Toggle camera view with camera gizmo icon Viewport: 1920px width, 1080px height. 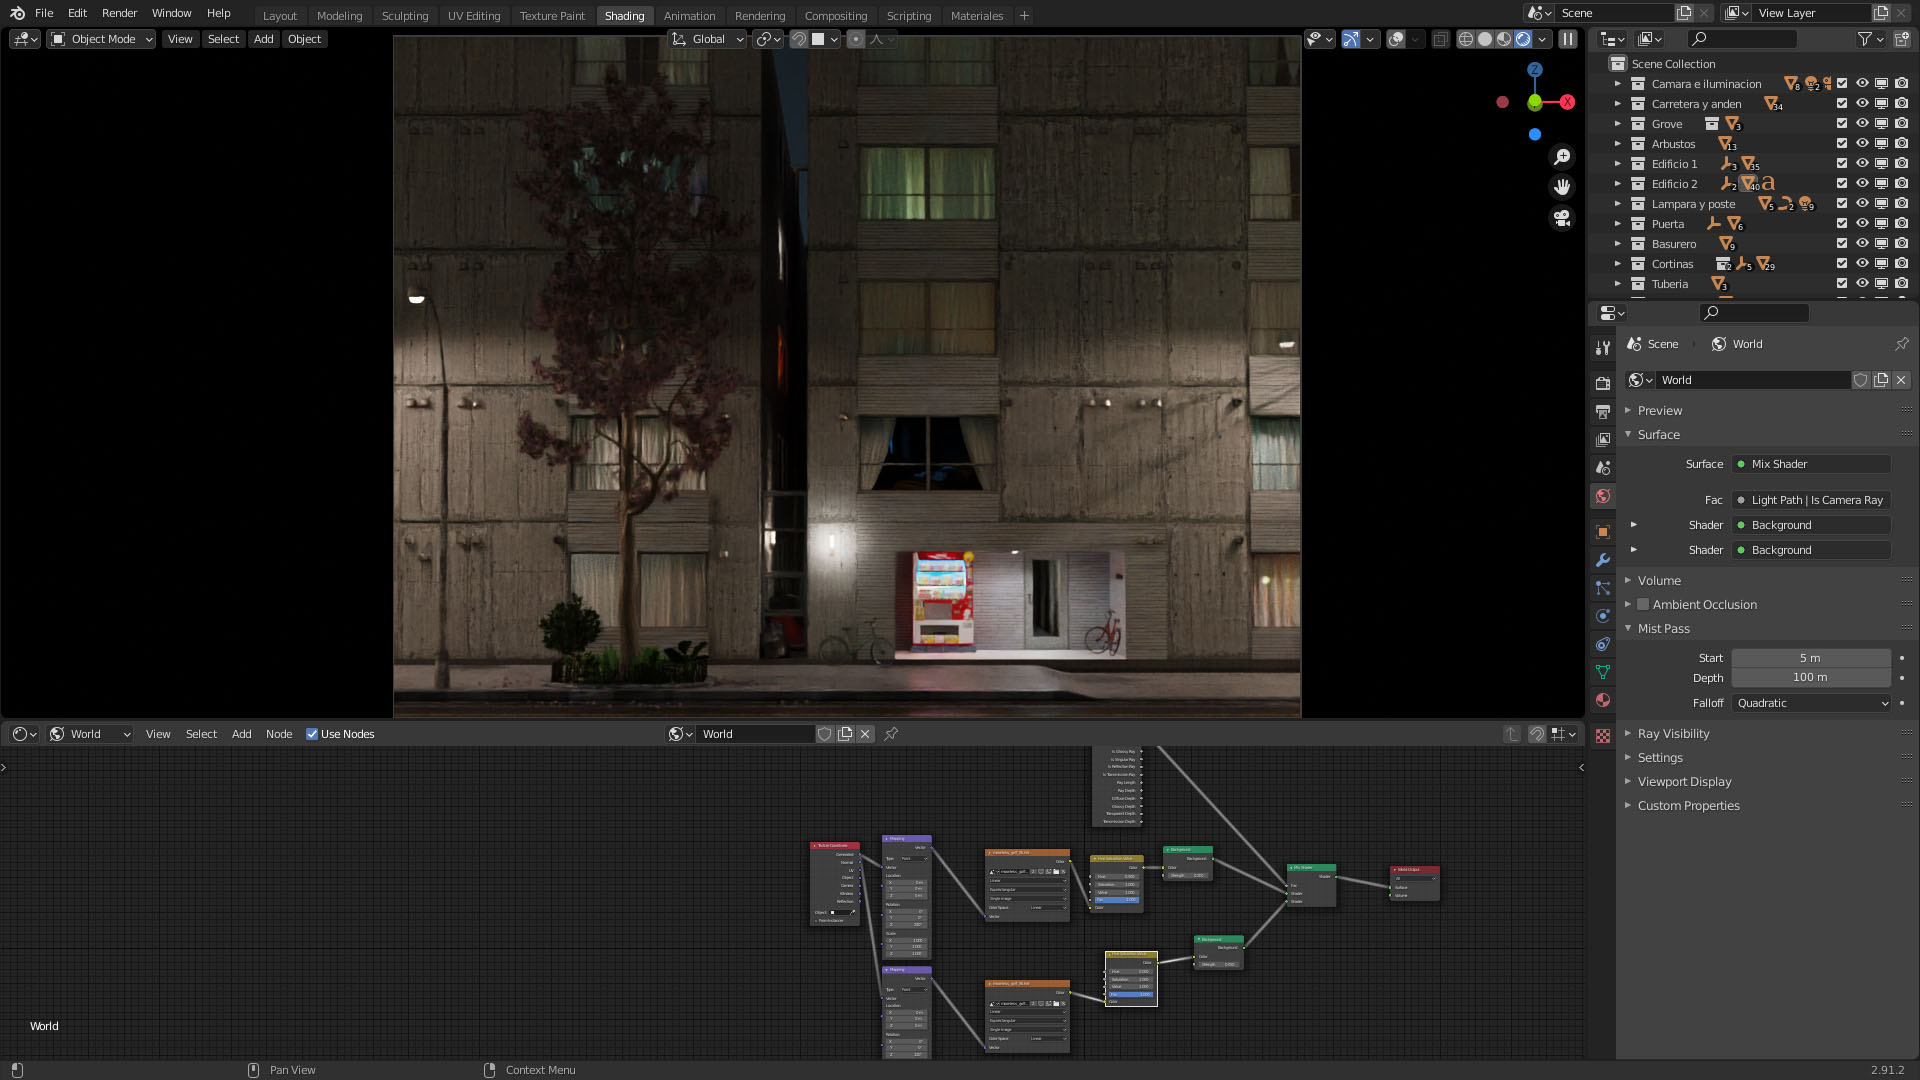point(1562,217)
